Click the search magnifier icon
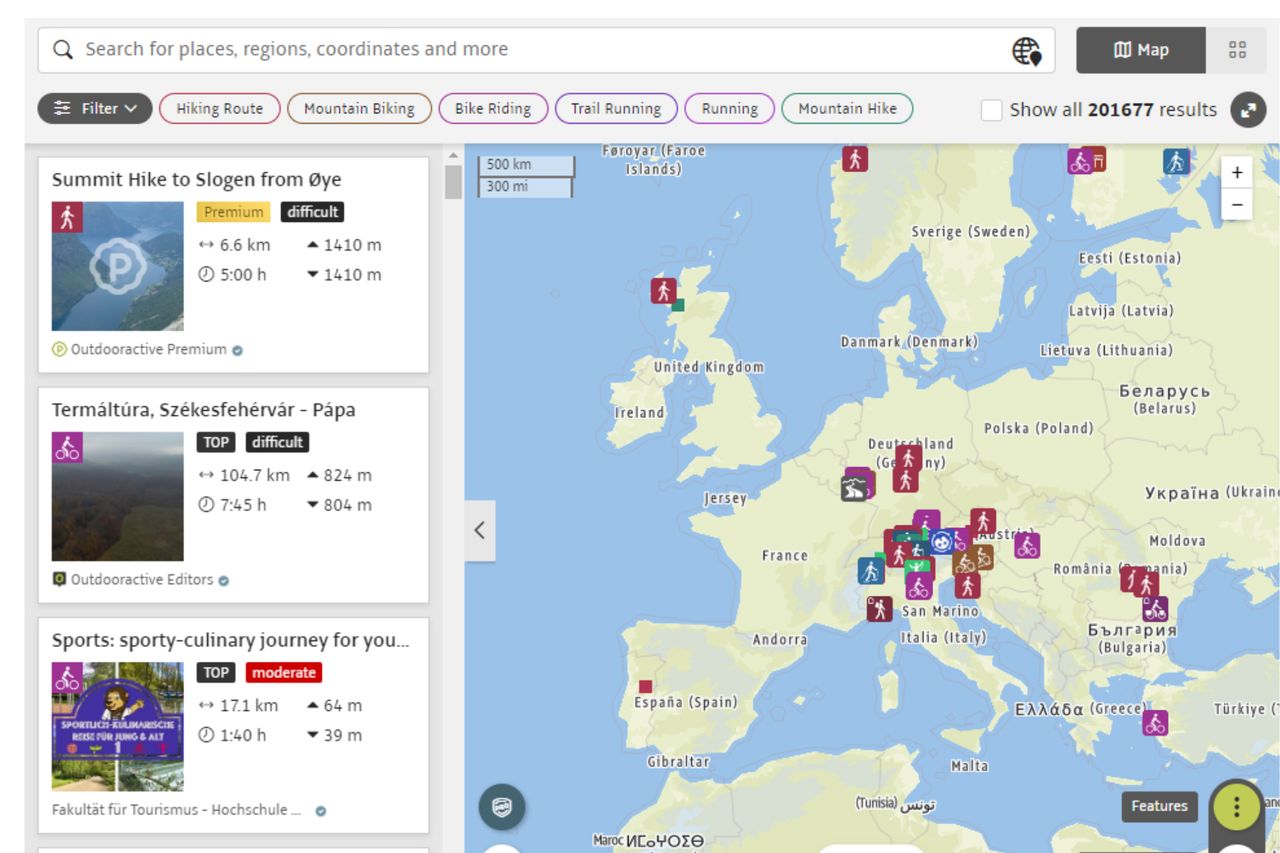The image size is (1280, 853). tap(62, 48)
